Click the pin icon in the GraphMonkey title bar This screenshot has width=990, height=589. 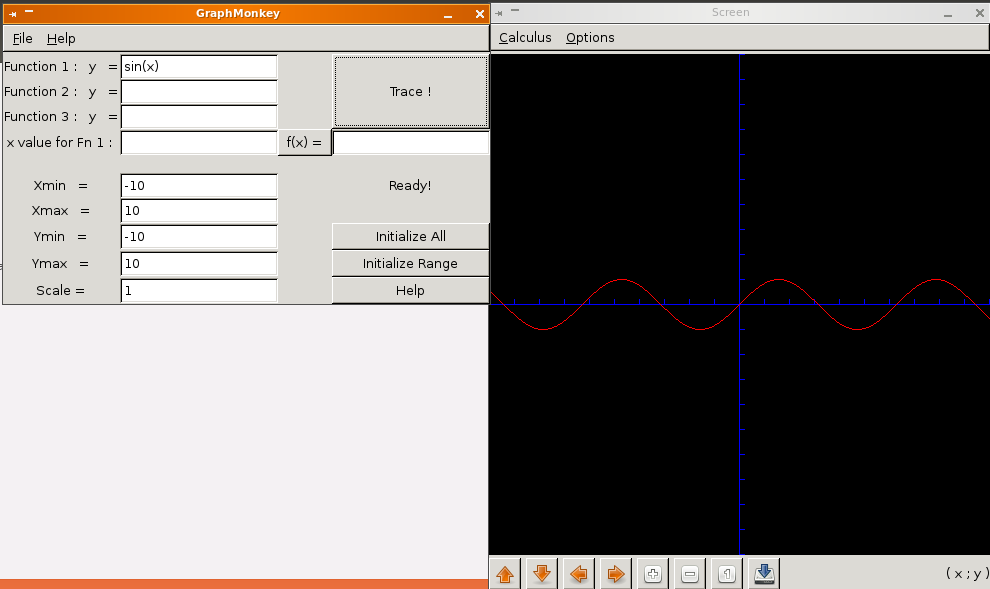[13, 14]
